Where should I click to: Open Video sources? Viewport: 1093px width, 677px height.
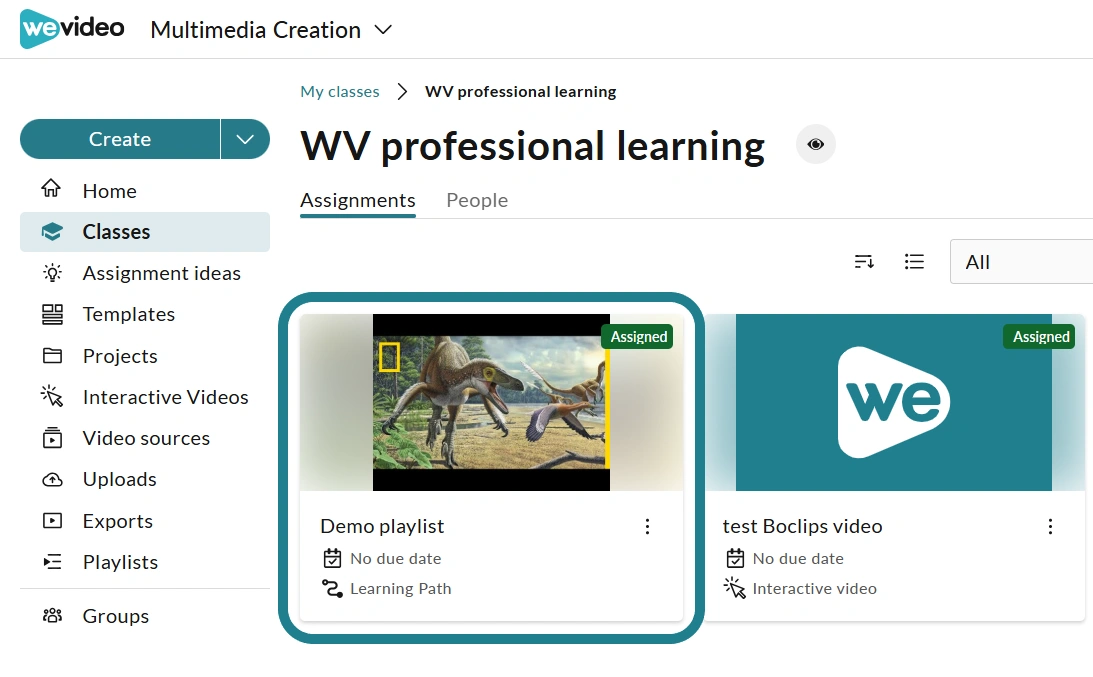145,438
